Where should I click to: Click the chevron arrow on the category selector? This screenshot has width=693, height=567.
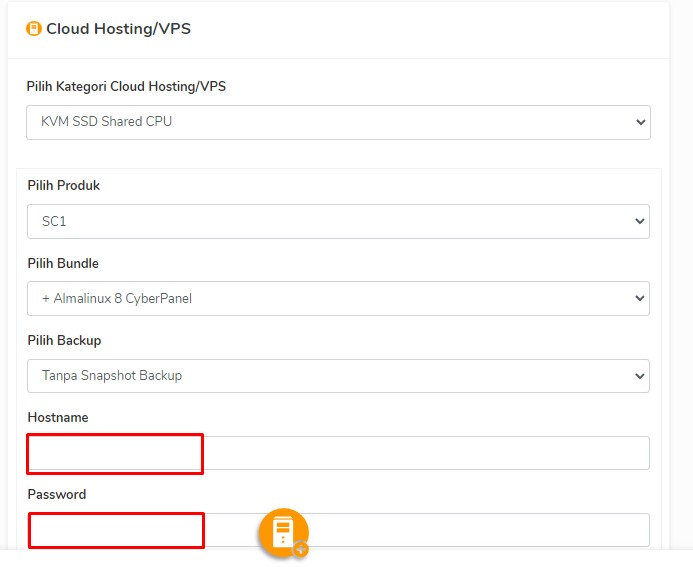pyautogui.click(x=640, y=122)
